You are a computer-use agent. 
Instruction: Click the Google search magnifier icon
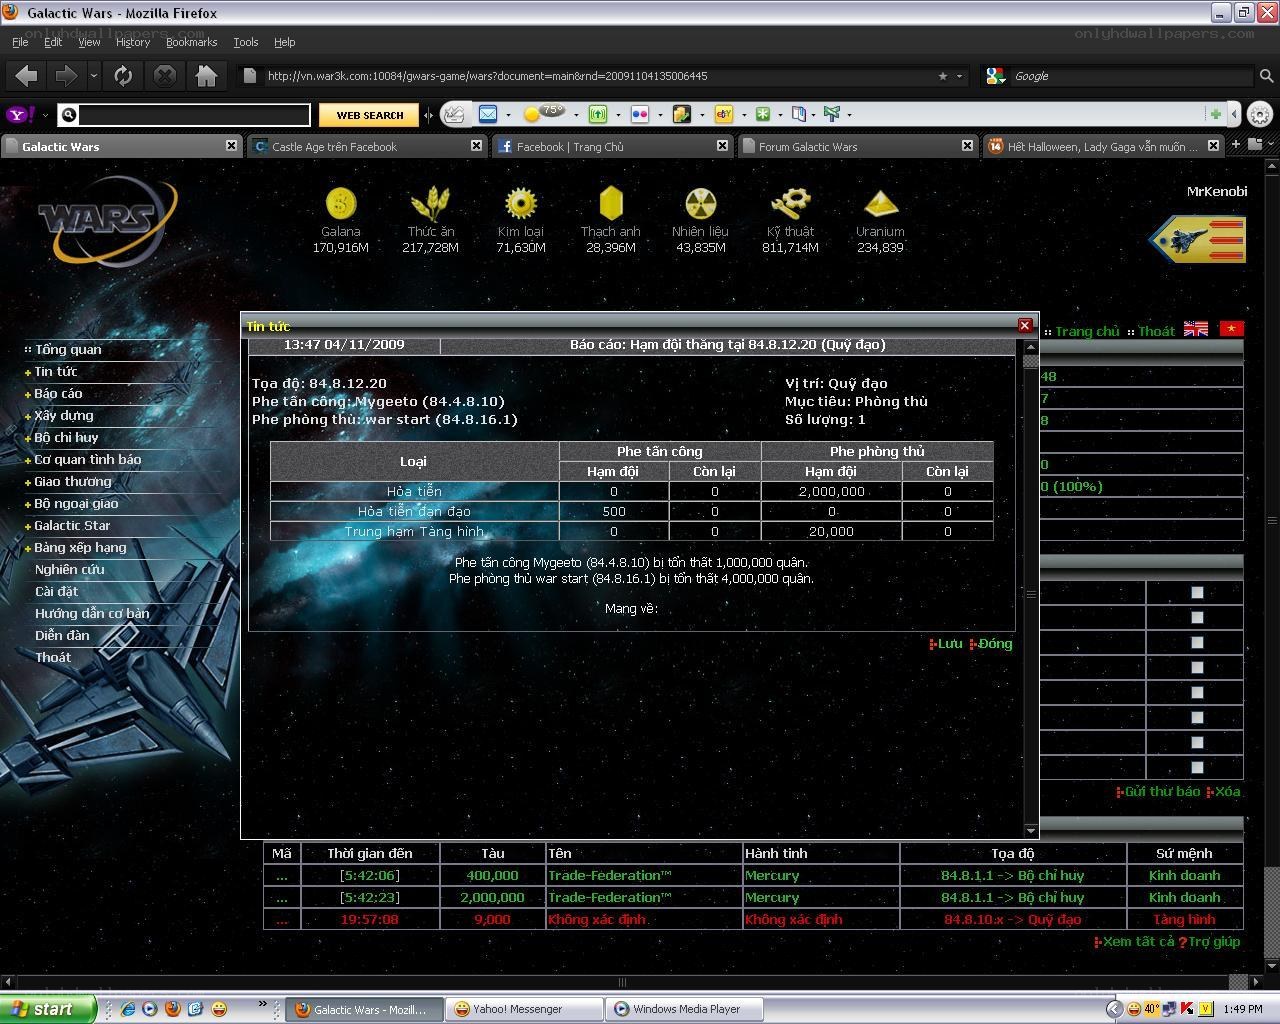(x=1265, y=76)
